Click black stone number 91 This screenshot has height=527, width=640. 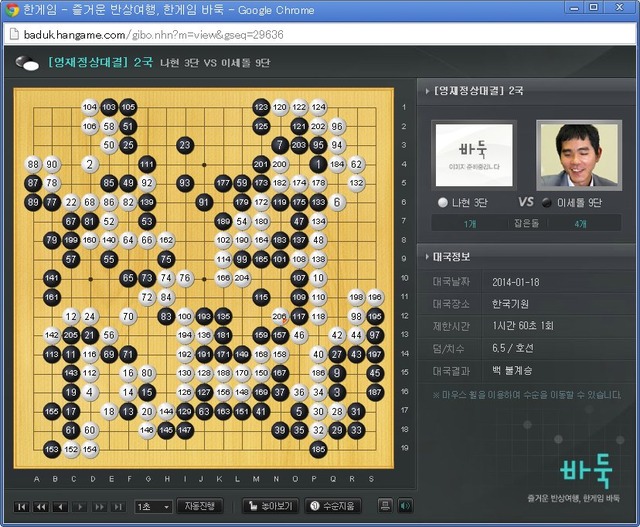204,202
